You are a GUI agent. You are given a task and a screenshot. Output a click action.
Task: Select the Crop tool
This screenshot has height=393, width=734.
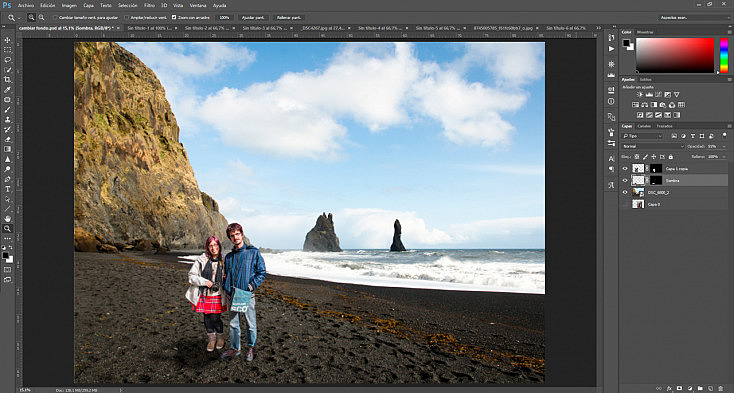7,80
